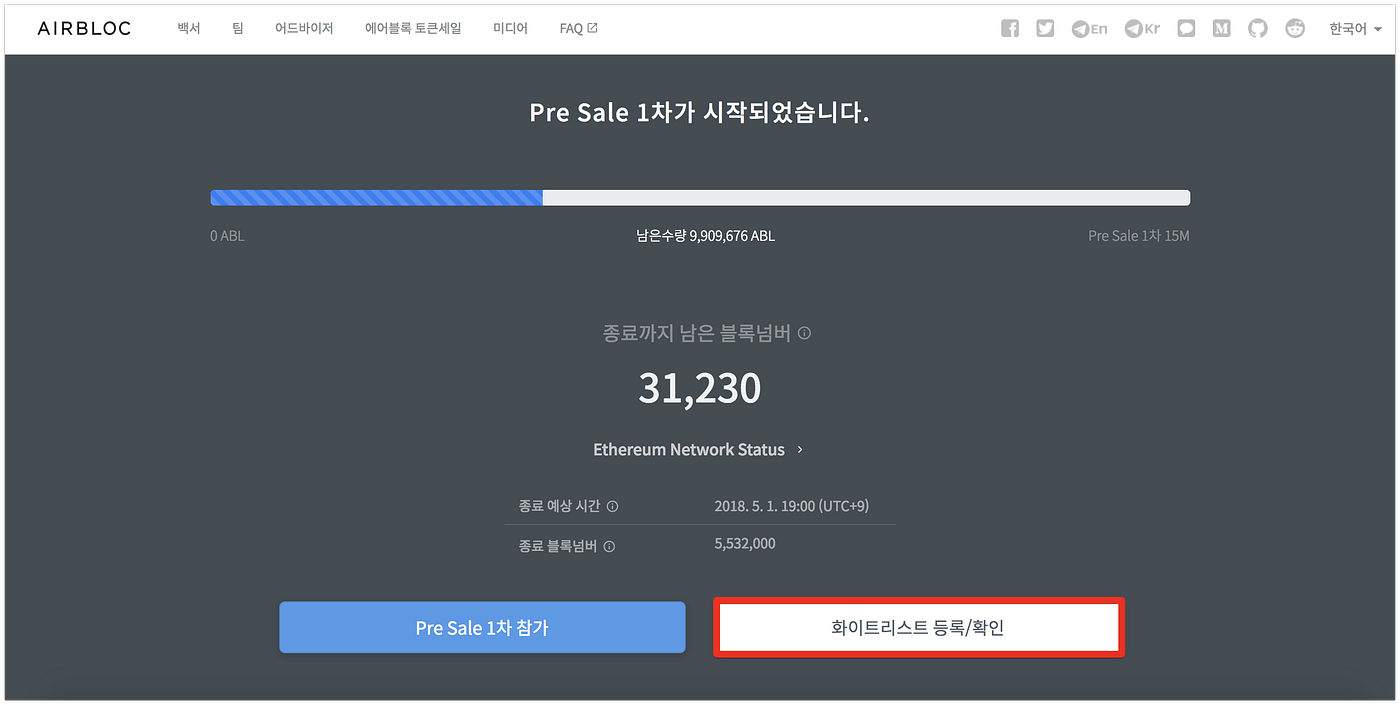The width and height of the screenshot is (1400, 705).
Task: Go to the 팀 menu item
Action: 238,28
